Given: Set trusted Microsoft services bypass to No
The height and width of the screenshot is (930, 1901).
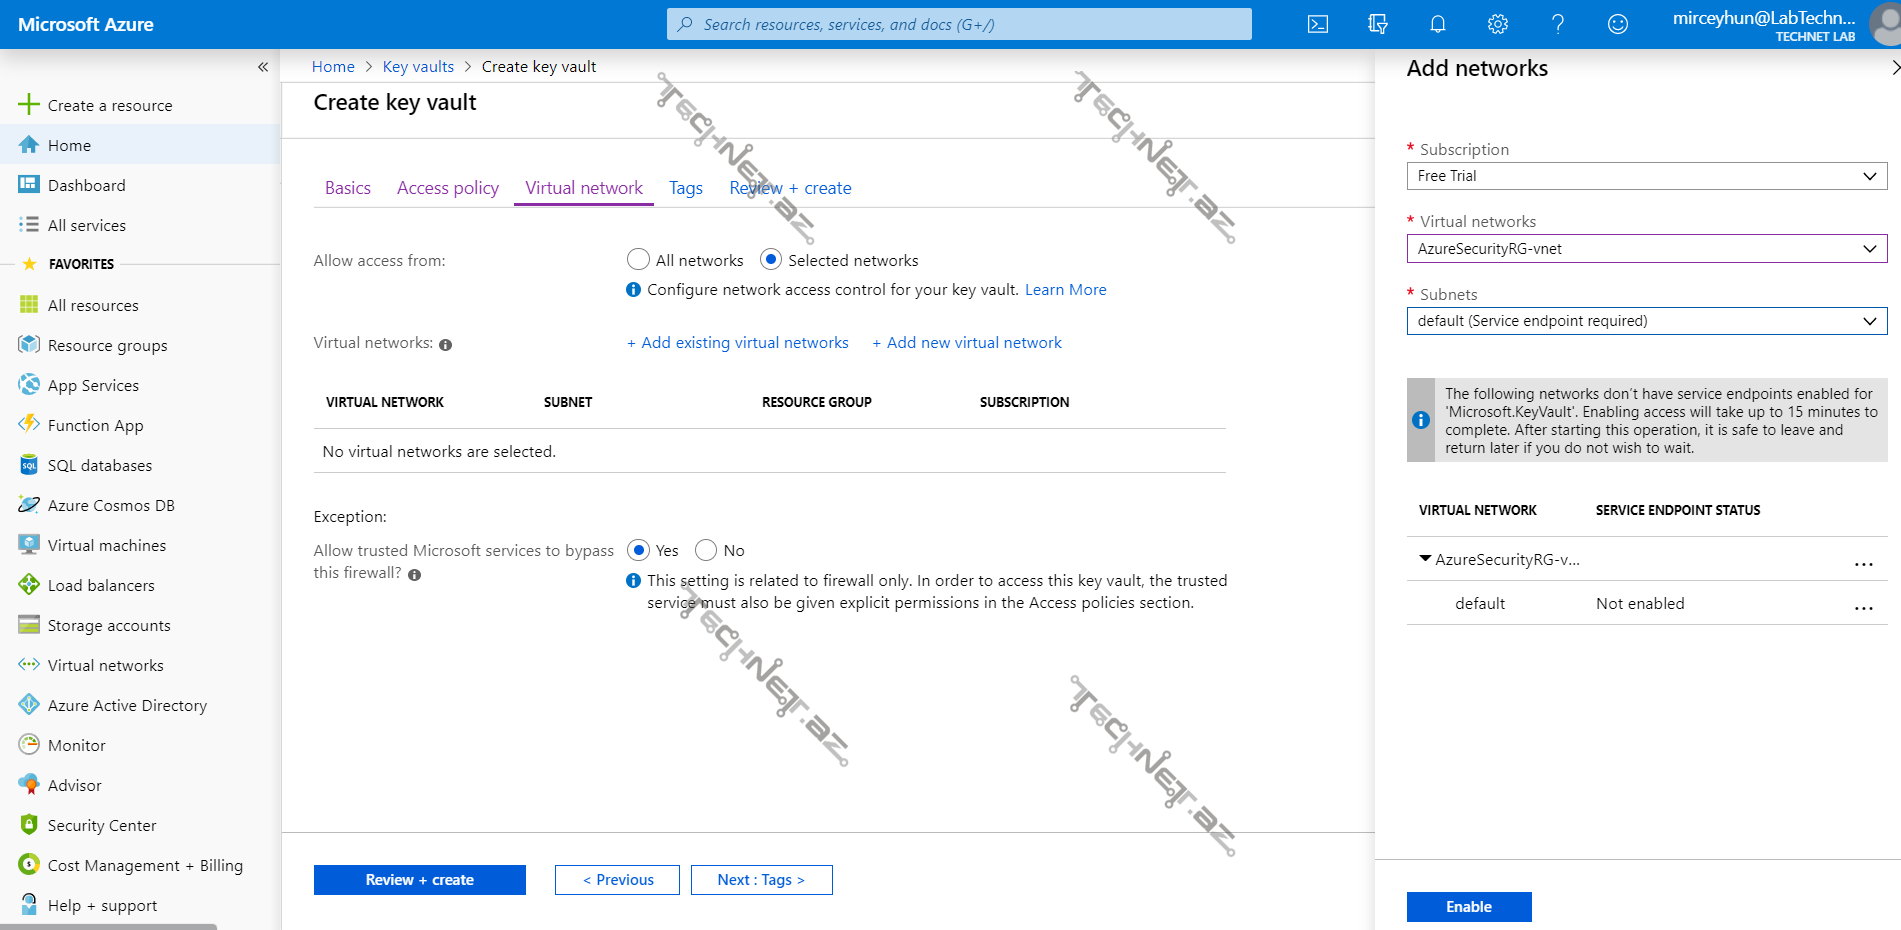Looking at the screenshot, I should coord(706,551).
